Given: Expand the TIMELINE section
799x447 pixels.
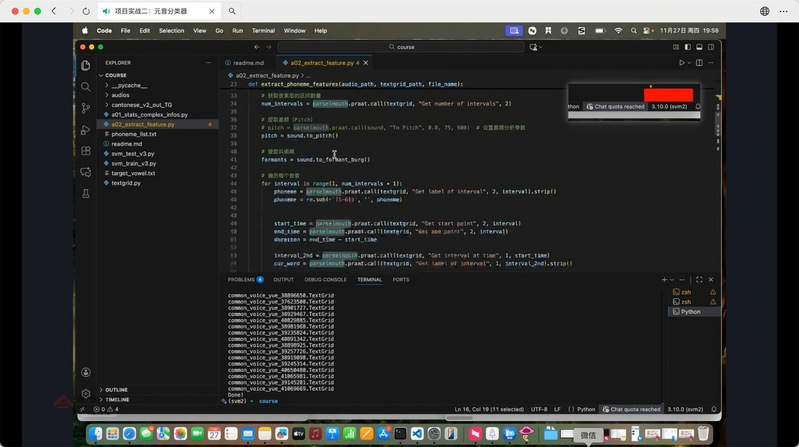Looking at the screenshot, I should [x=117, y=399].
